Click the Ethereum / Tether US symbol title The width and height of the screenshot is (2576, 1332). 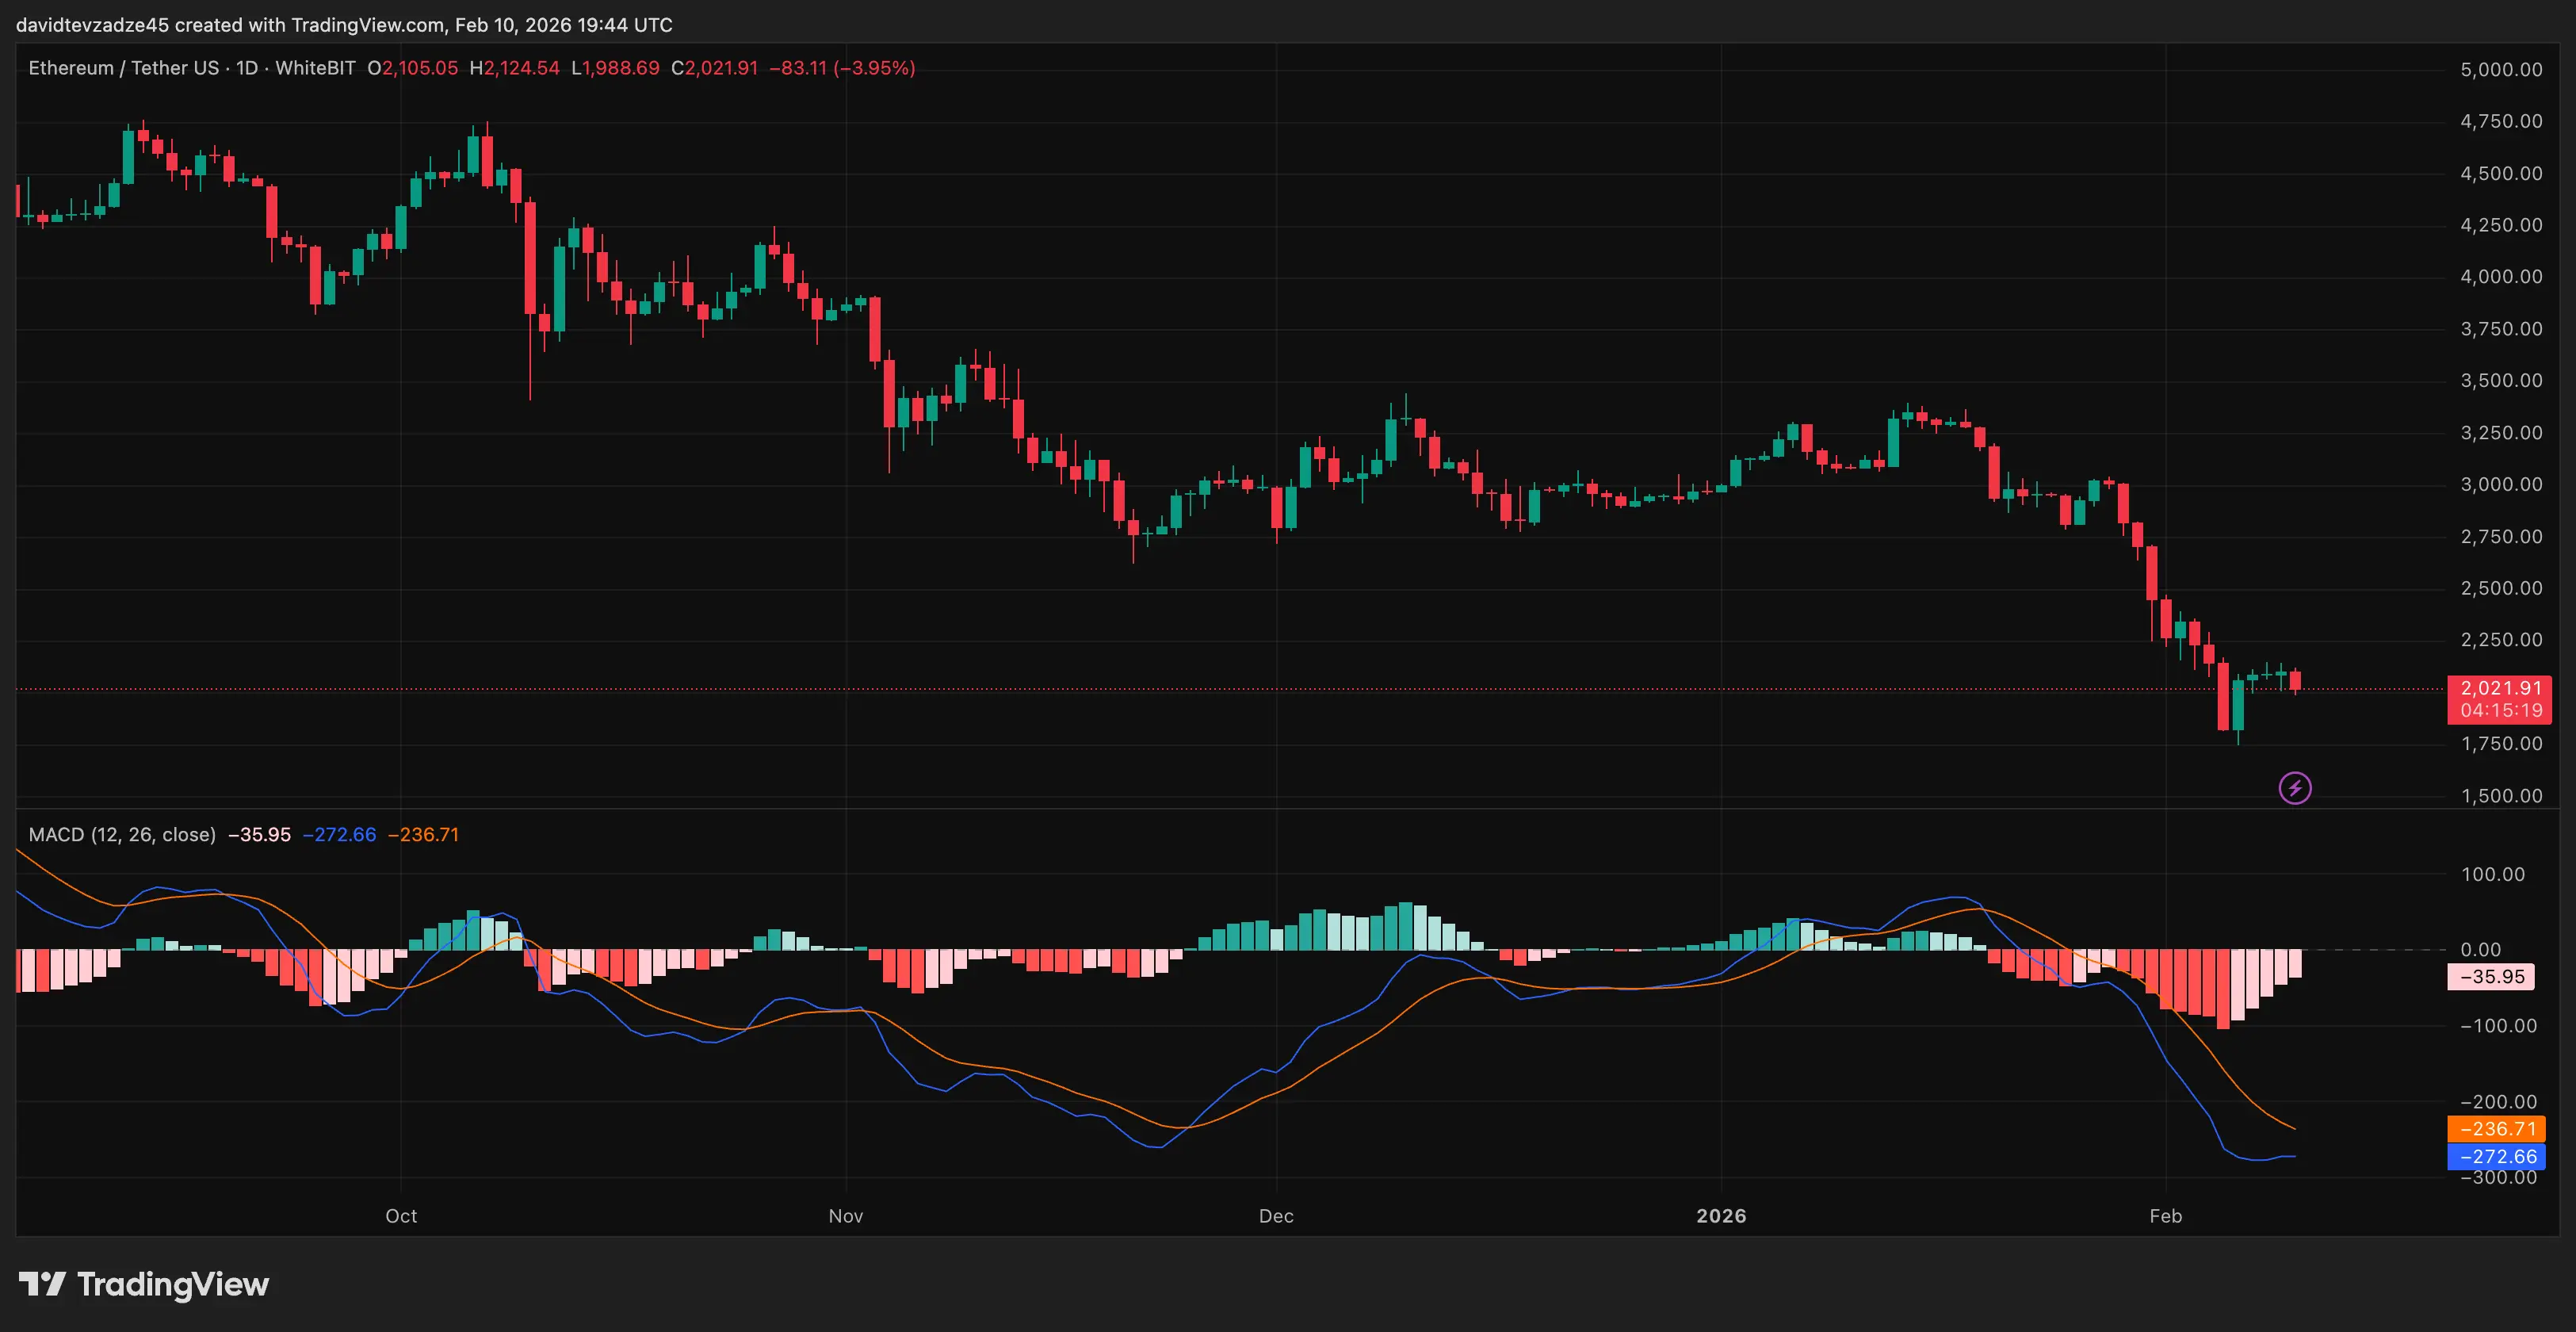coord(123,68)
